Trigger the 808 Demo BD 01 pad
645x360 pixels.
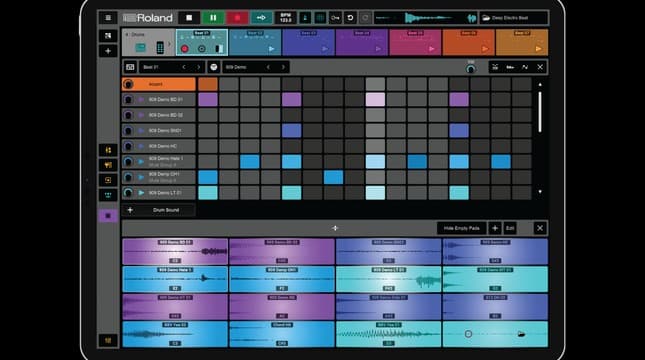175,251
